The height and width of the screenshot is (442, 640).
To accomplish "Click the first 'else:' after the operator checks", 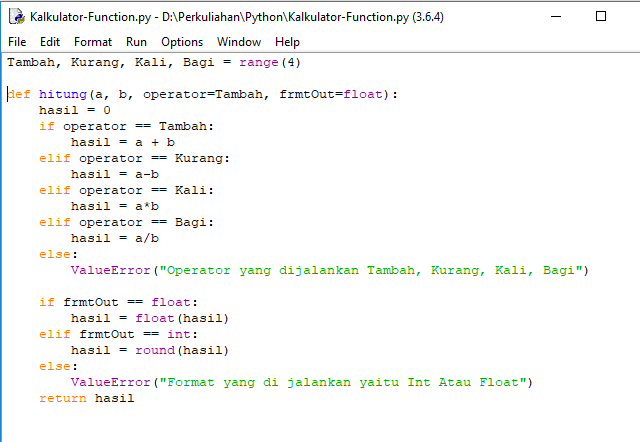I will pos(58,254).
